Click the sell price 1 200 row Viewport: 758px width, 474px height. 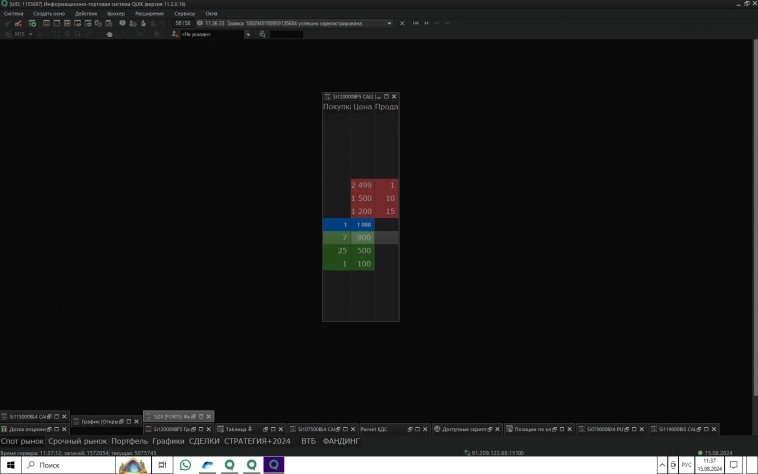[361, 212]
